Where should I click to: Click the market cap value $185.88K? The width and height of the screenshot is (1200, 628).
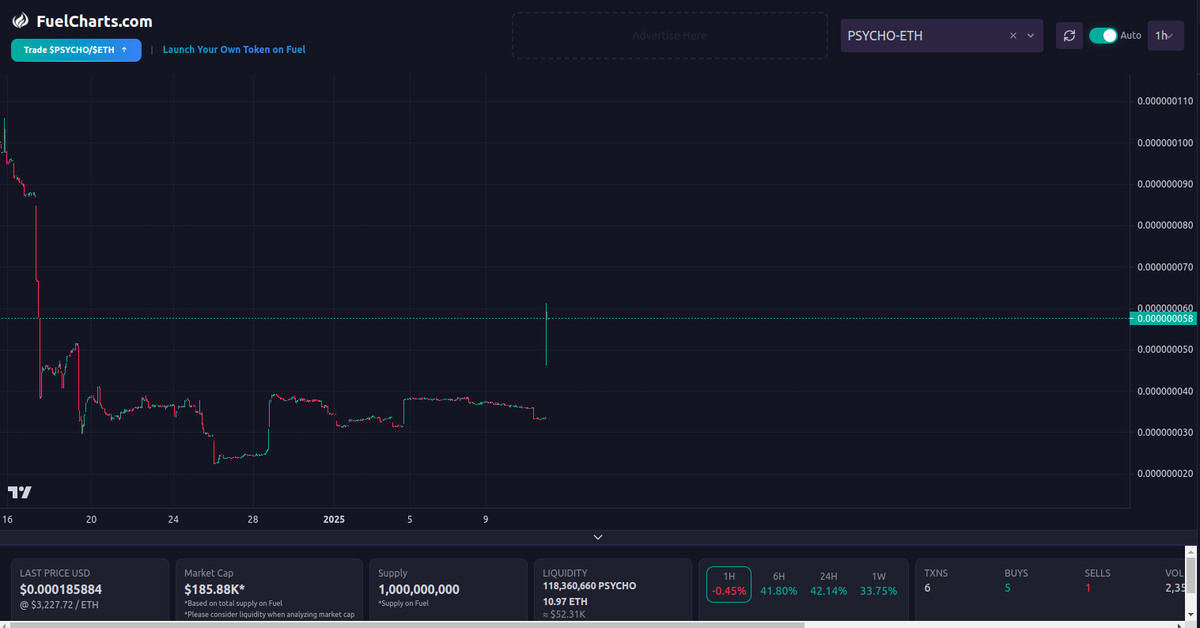click(x=214, y=589)
